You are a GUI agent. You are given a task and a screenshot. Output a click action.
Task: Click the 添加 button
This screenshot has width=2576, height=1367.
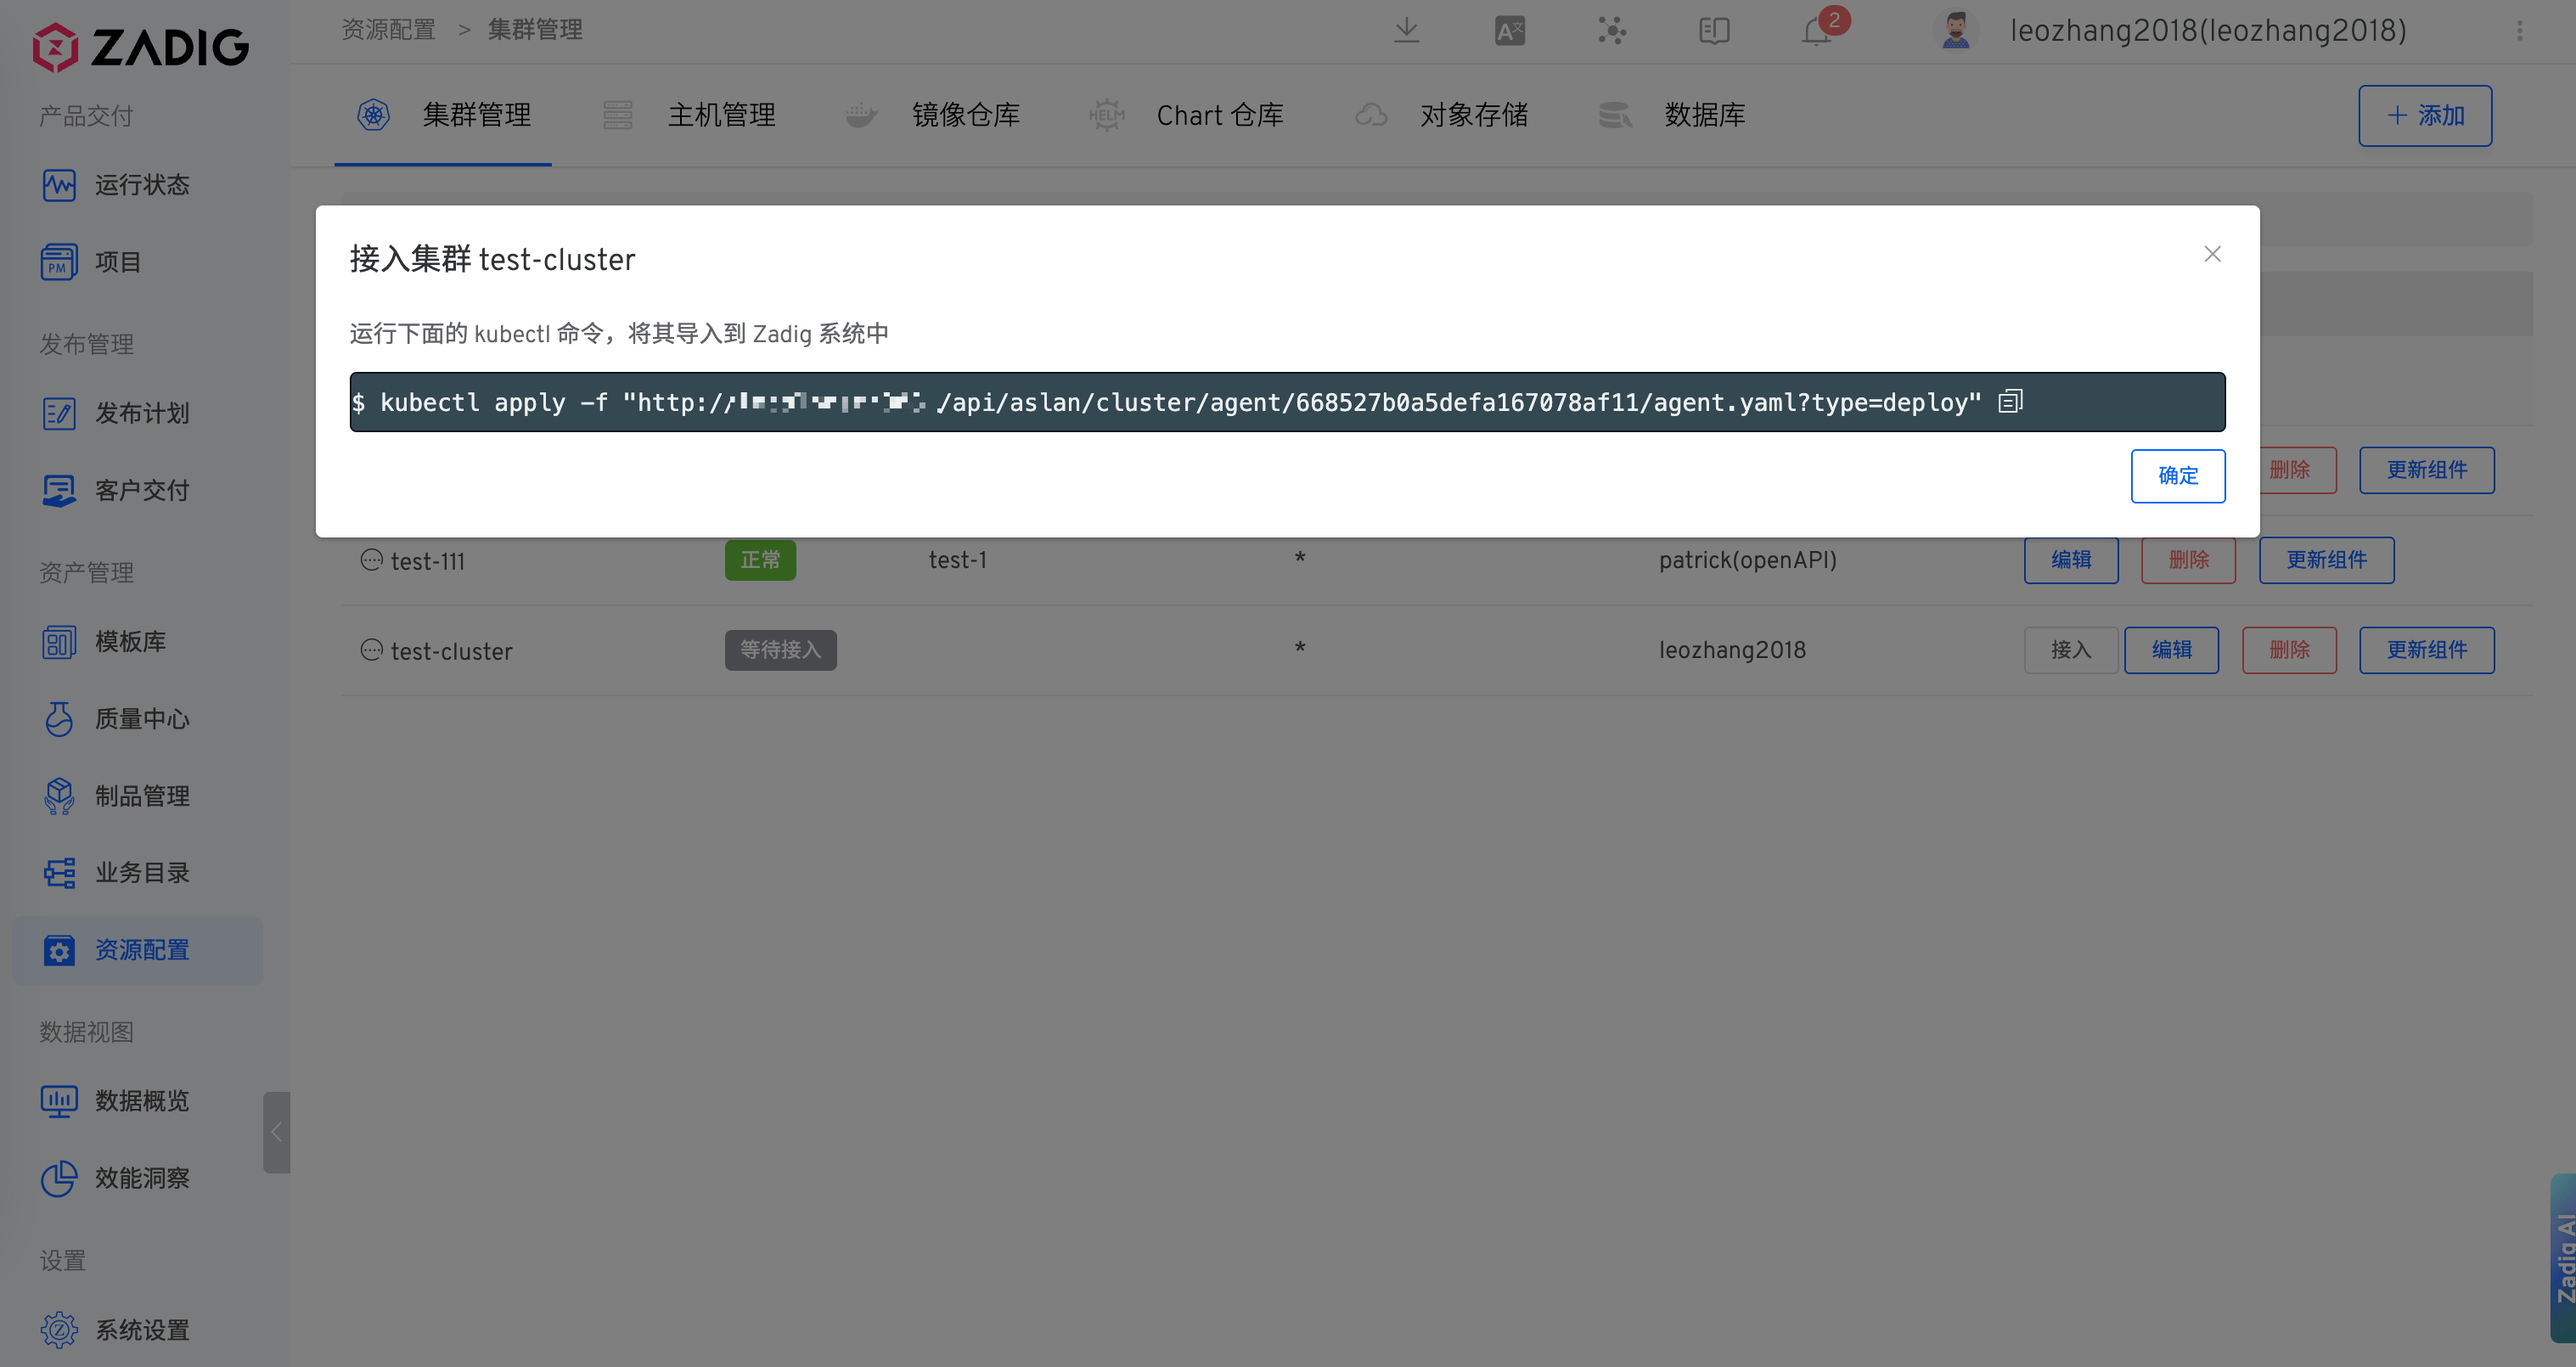2424,116
